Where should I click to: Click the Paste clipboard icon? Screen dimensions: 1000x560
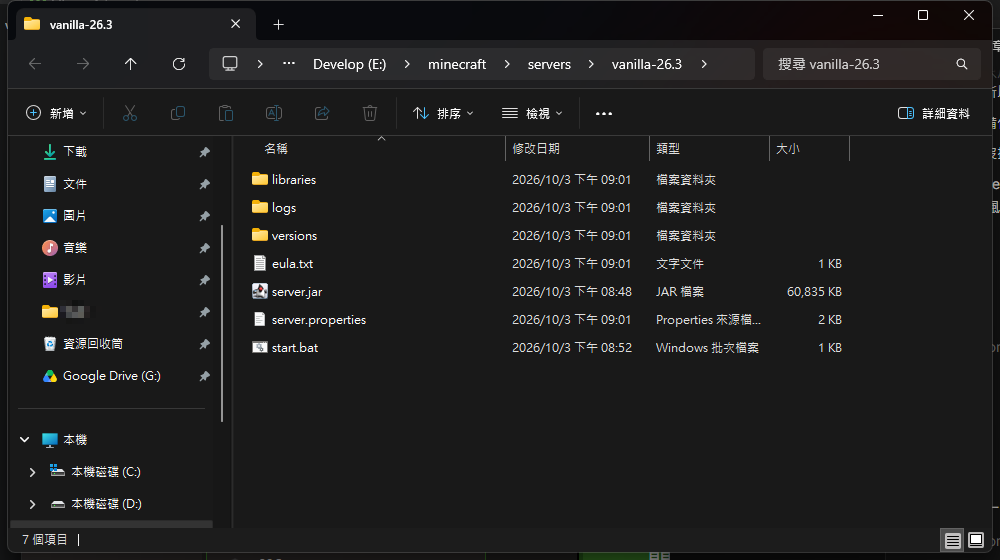(x=226, y=114)
